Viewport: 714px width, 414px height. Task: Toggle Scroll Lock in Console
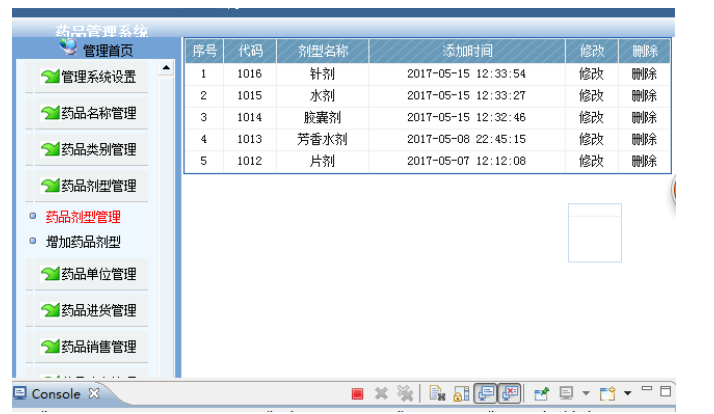click(x=461, y=394)
